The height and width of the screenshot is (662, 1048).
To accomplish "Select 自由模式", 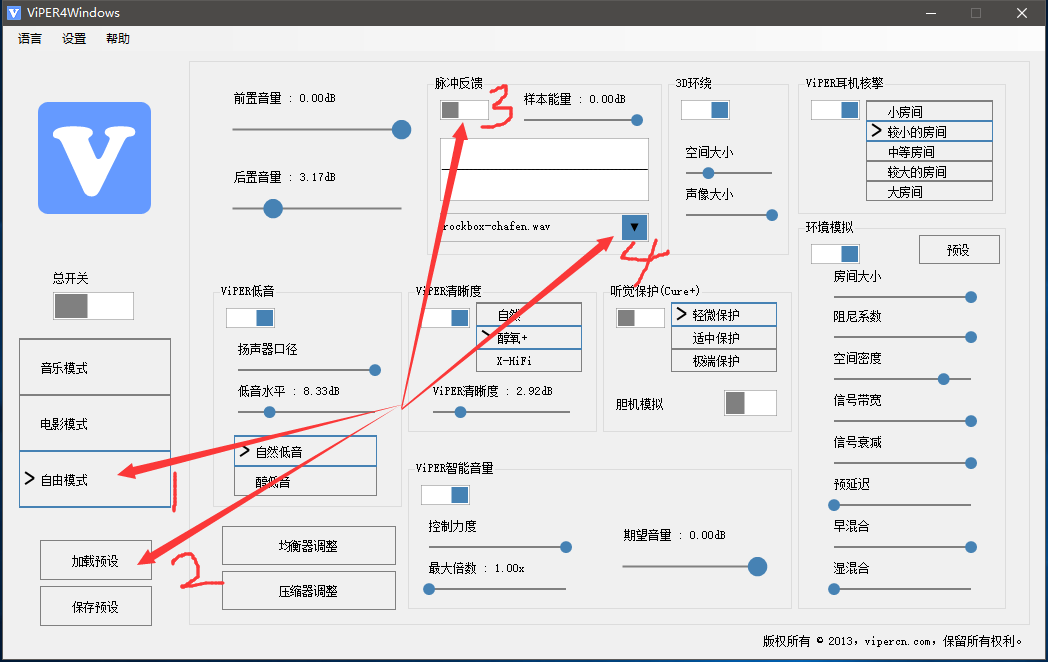I will 95,479.
